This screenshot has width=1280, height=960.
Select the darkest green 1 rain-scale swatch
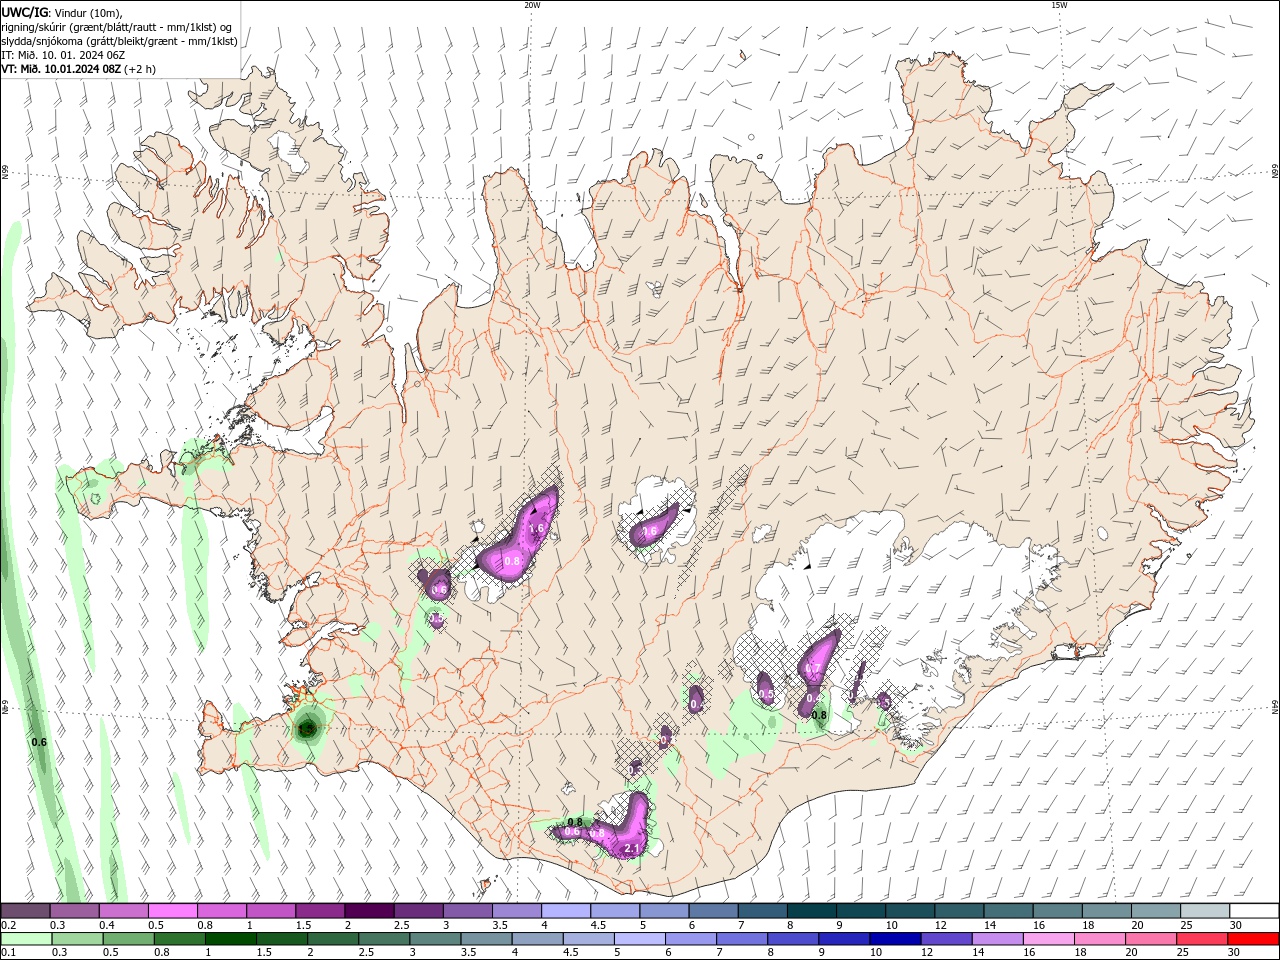click(x=230, y=939)
